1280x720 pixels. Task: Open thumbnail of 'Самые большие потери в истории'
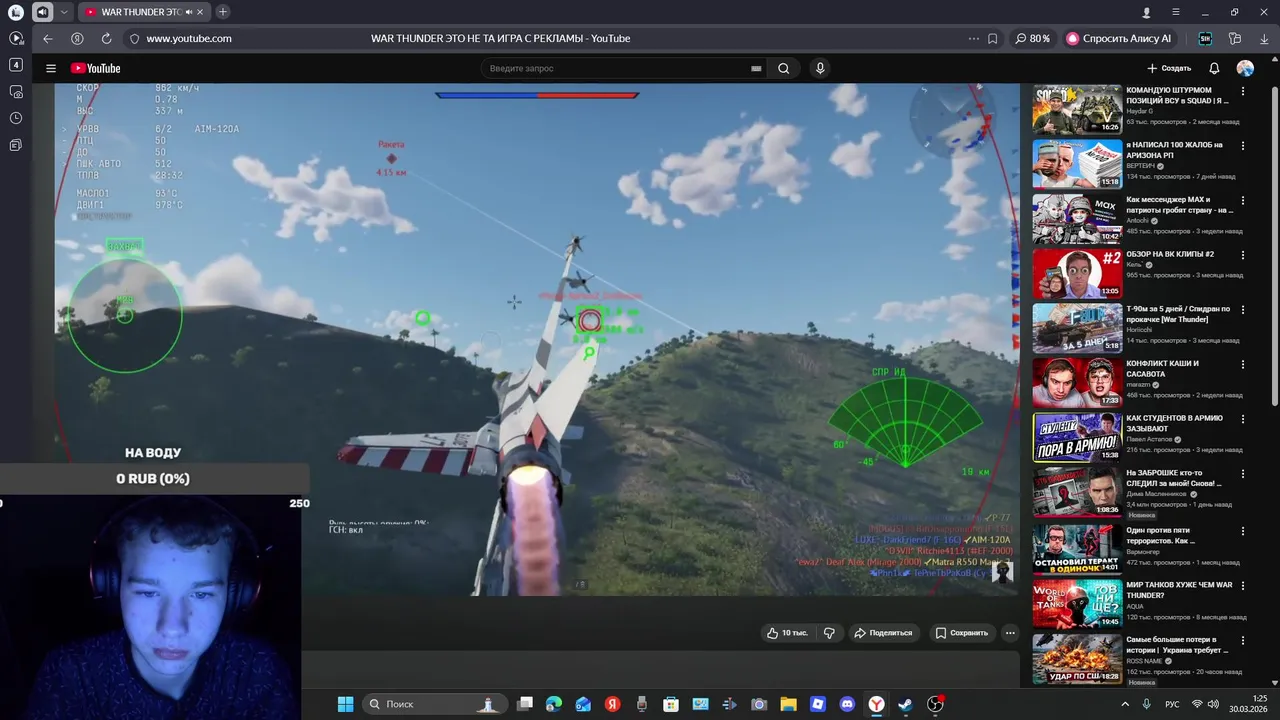click(x=1077, y=658)
